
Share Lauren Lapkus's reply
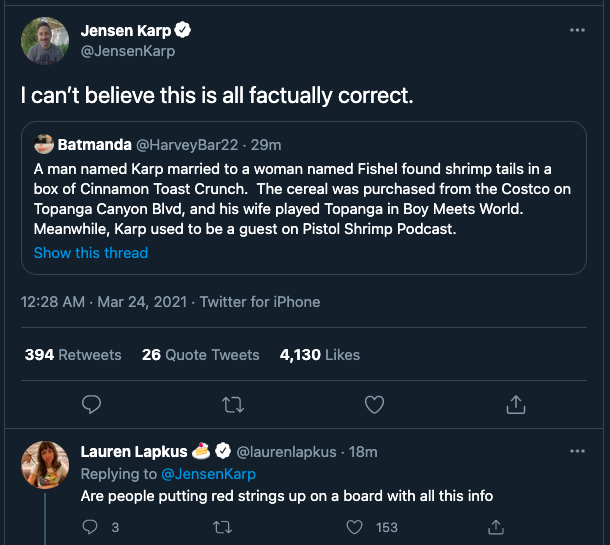click(486, 527)
